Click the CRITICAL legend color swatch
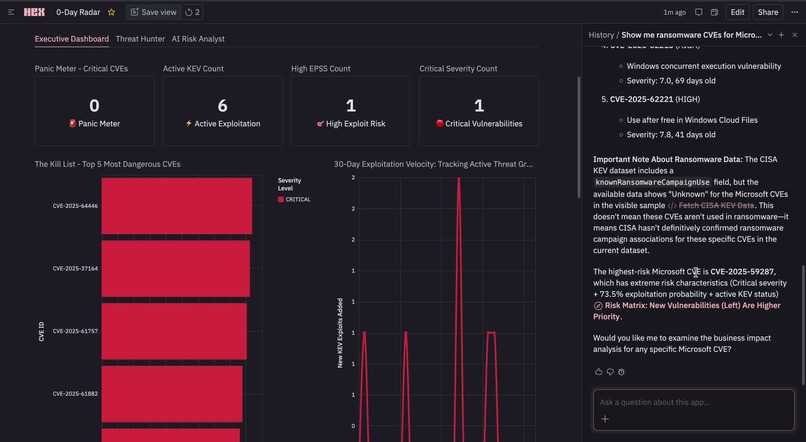Screen dimensions: 806x442 [281, 199]
